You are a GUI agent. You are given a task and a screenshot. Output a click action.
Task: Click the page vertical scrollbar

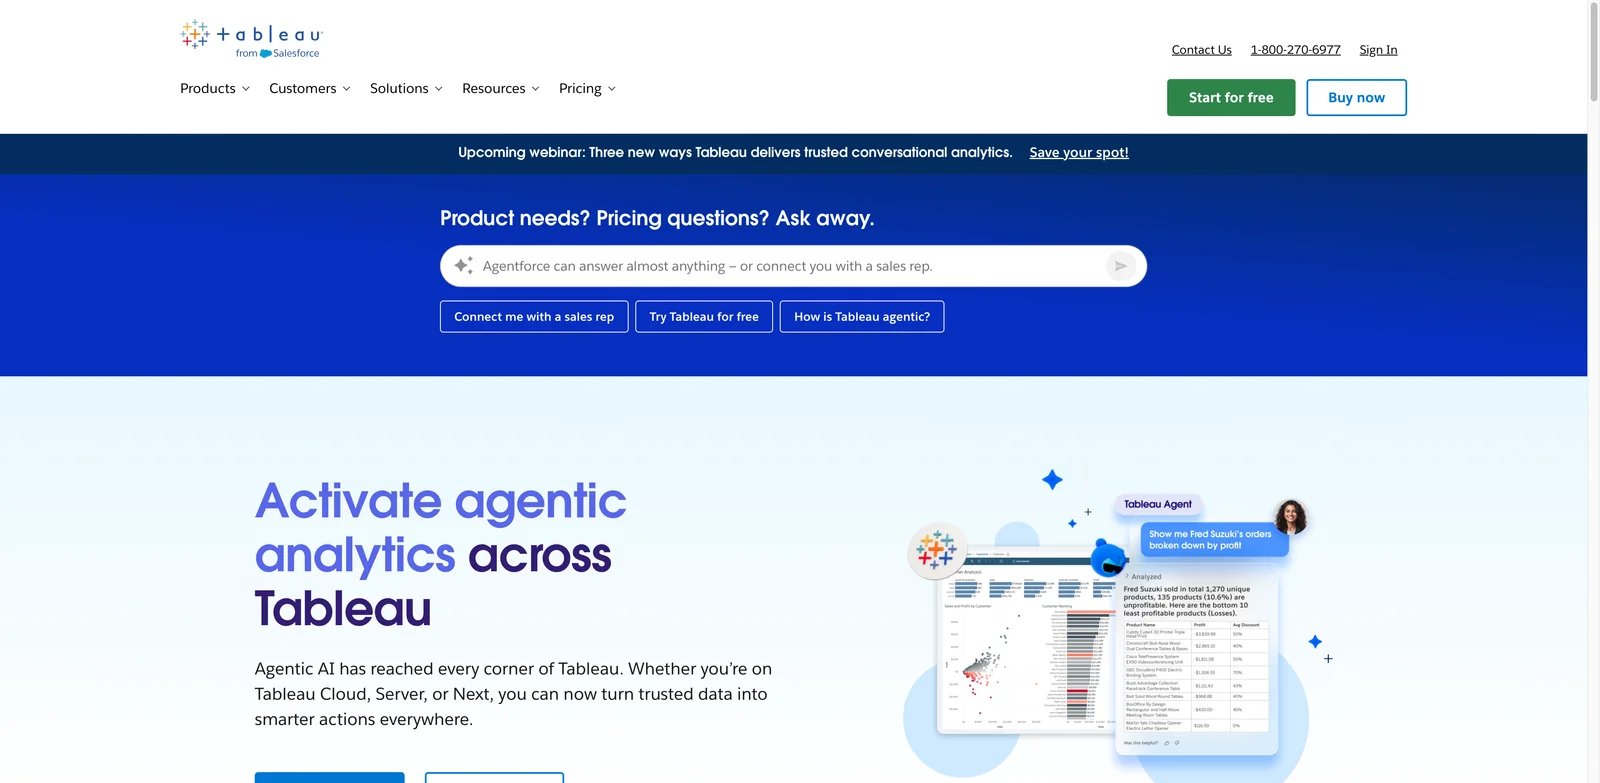click(1594, 391)
